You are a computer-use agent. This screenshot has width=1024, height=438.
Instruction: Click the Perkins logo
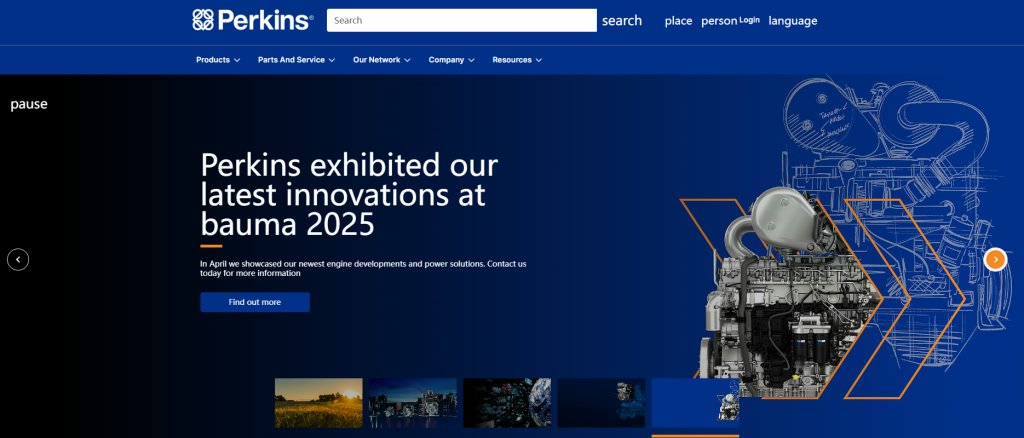(x=253, y=20)
